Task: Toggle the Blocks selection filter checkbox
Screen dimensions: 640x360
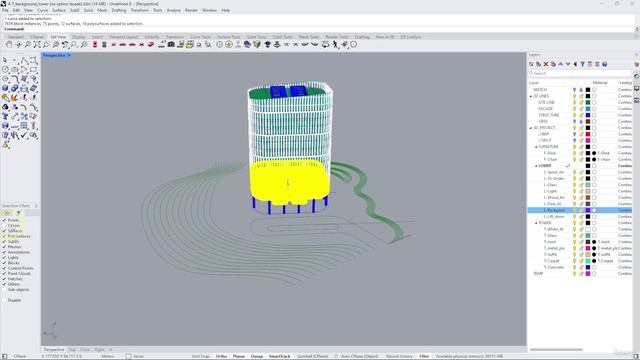Action: [x=4, y=263]
